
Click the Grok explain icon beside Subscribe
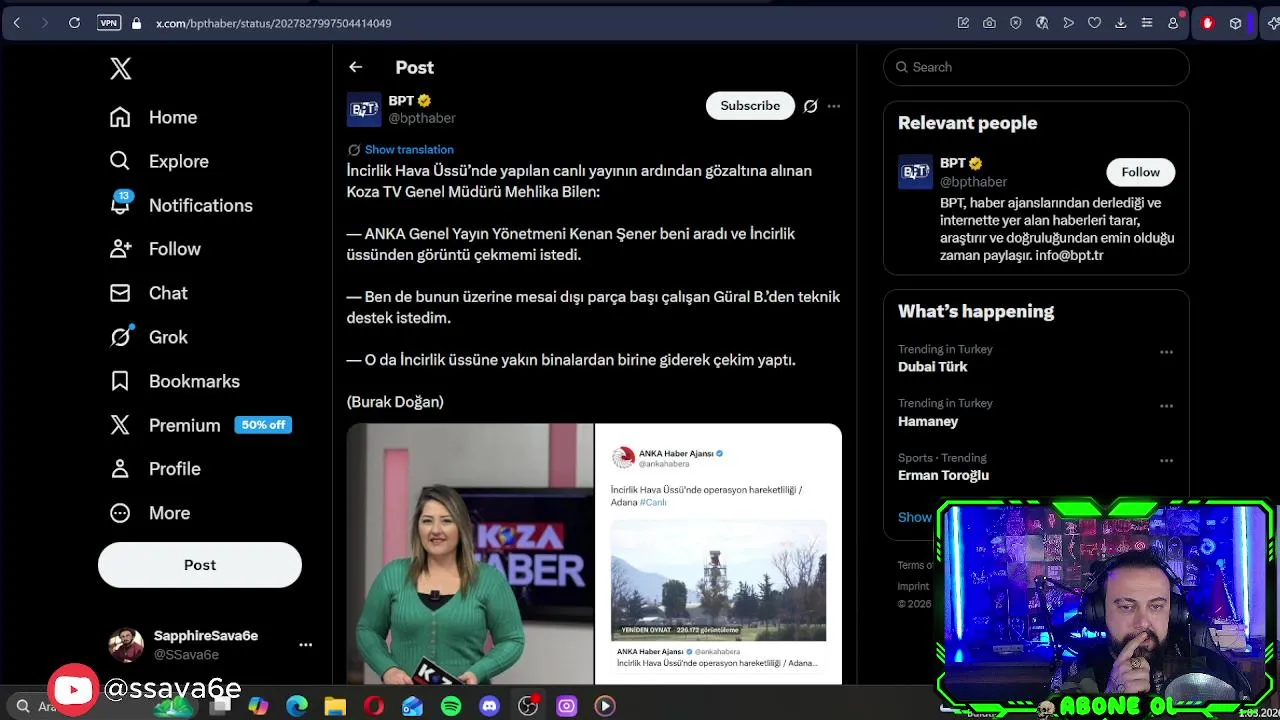click(811, 106)
